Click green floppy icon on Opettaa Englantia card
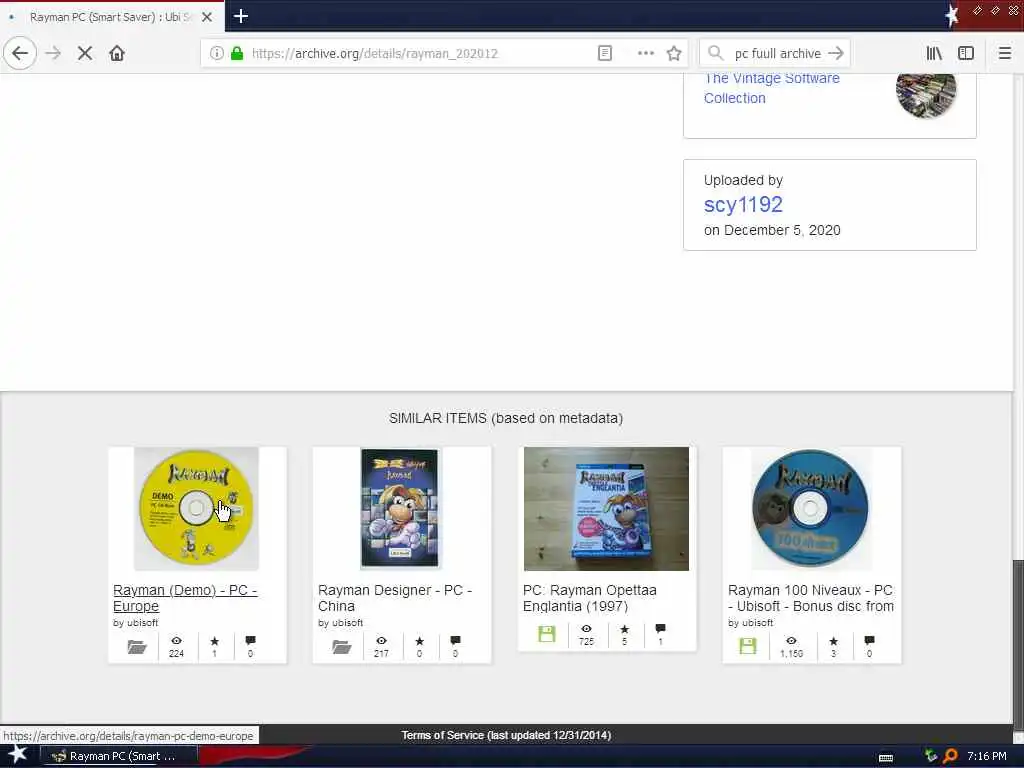 [547, 633]
